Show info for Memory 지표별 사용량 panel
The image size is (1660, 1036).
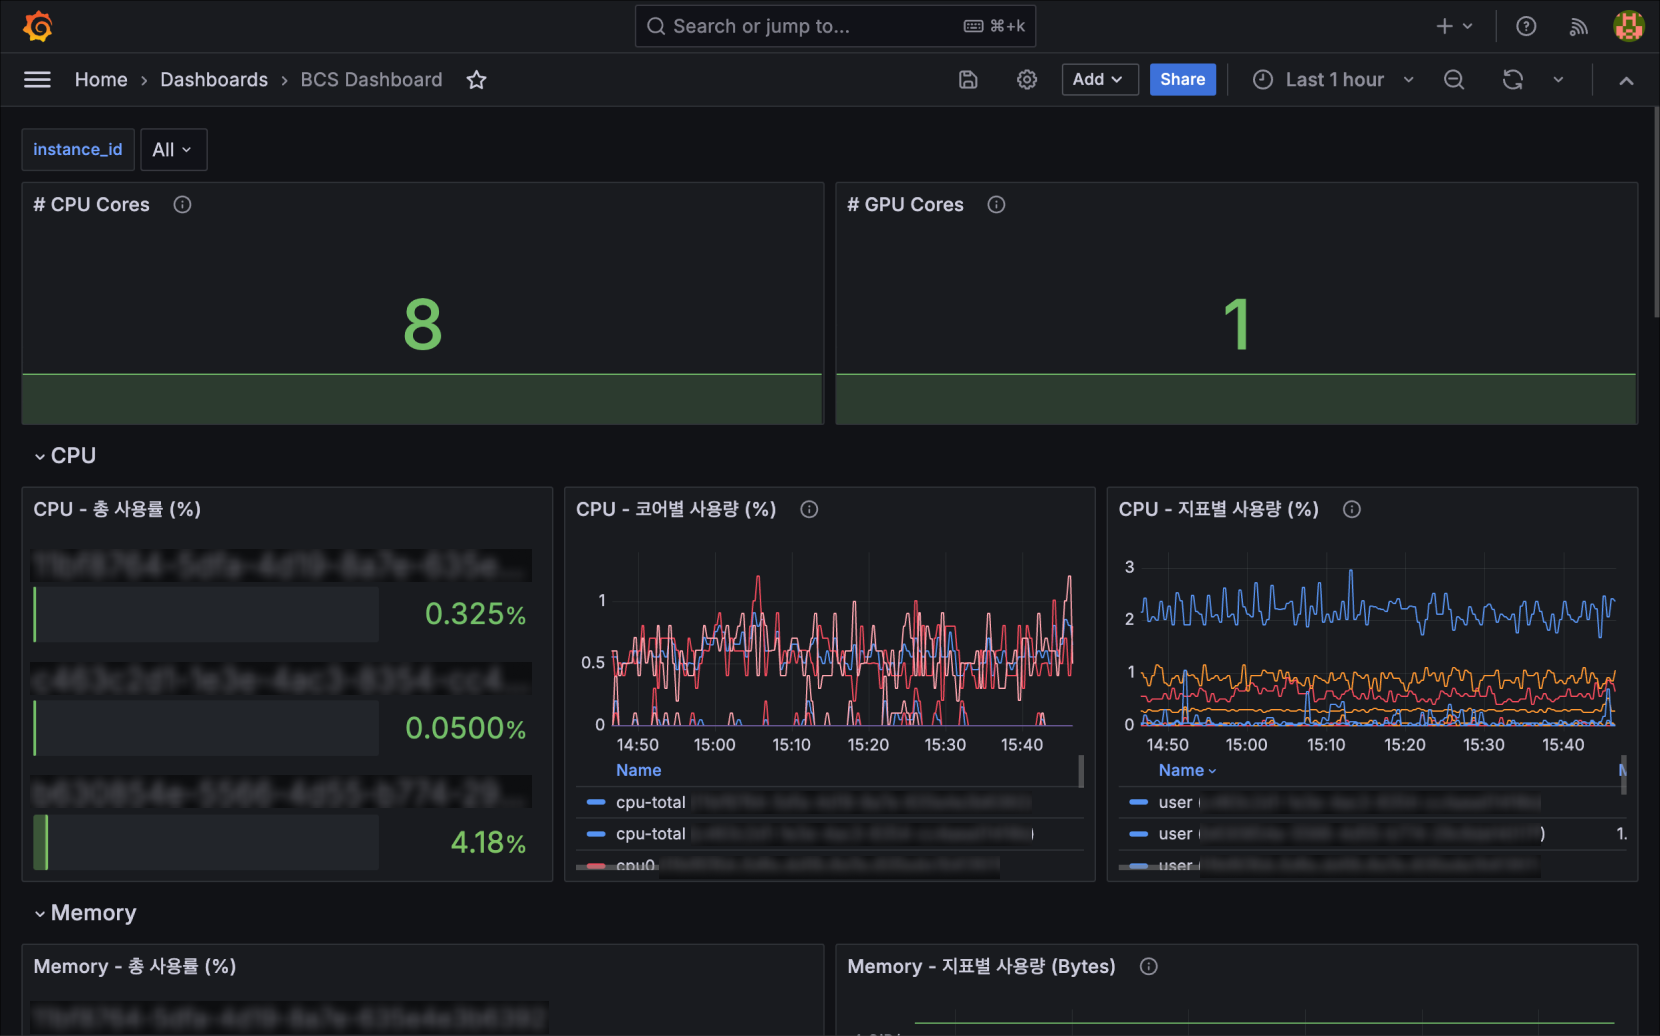[1148, 967]
